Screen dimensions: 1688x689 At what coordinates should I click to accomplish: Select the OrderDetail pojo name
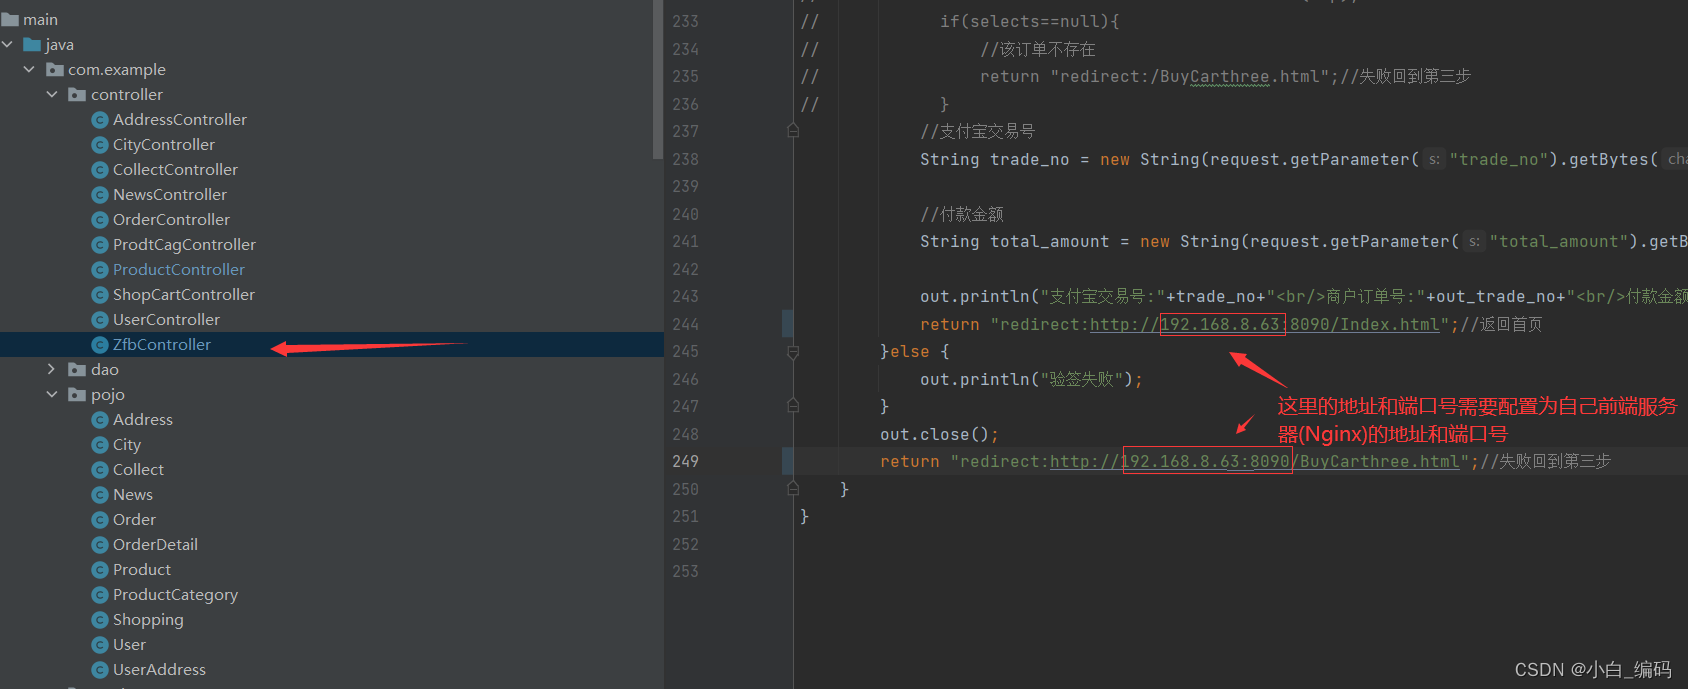click(x=155, y=544)
